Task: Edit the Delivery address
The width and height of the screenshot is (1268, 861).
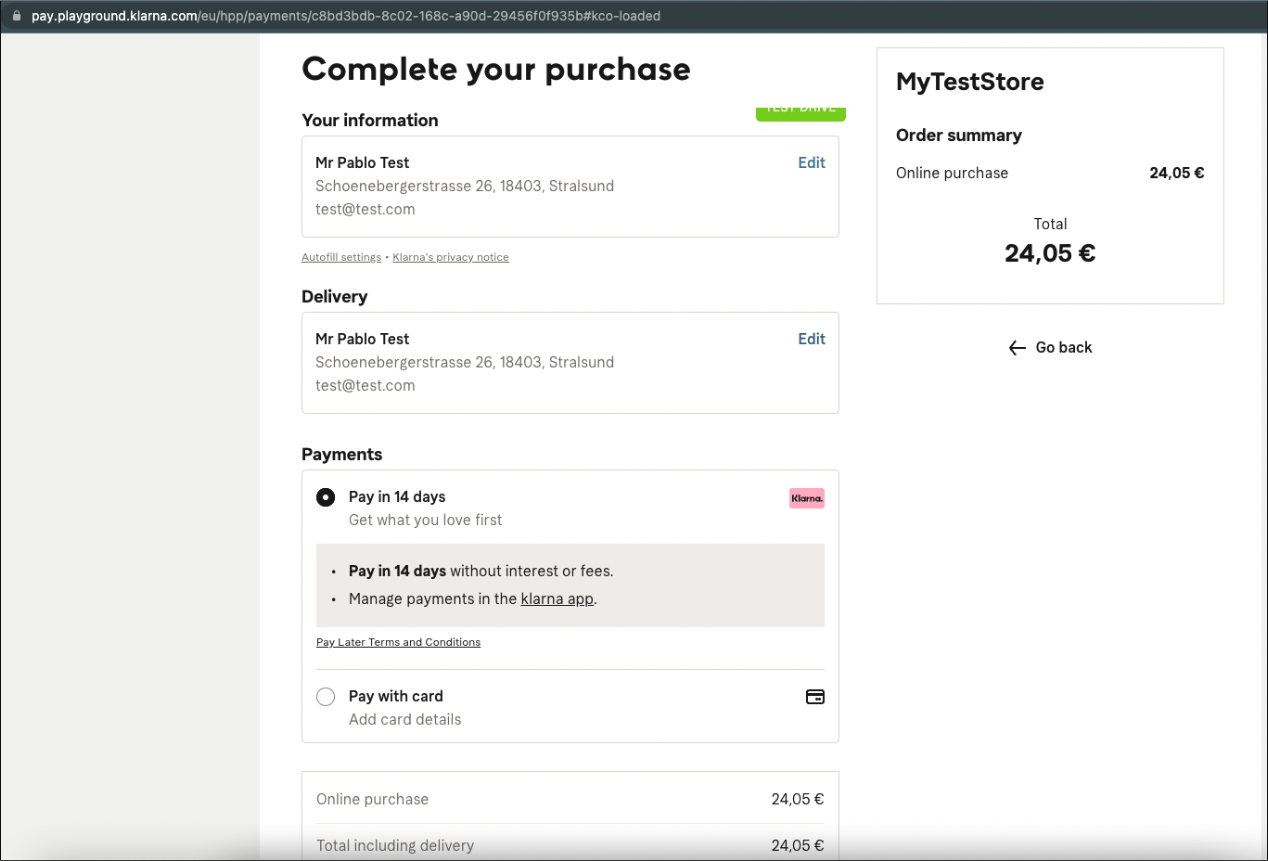Action: click(811, 339)
